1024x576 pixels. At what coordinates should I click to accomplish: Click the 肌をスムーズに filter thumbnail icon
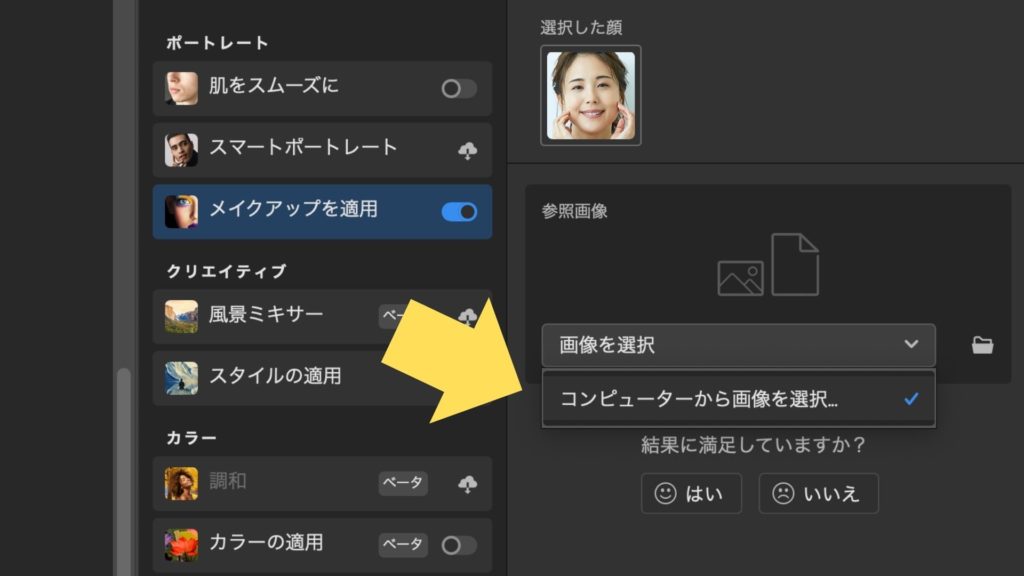click(181, 88)
